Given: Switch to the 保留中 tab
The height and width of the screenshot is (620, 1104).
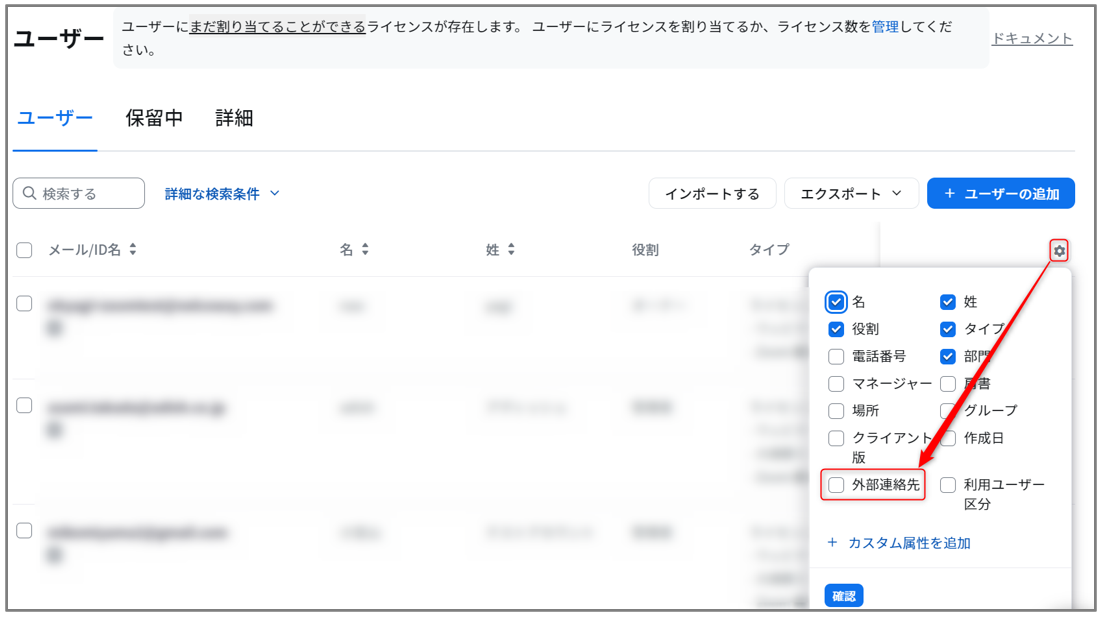Looking at the screenshot, I should click(154, 118).
